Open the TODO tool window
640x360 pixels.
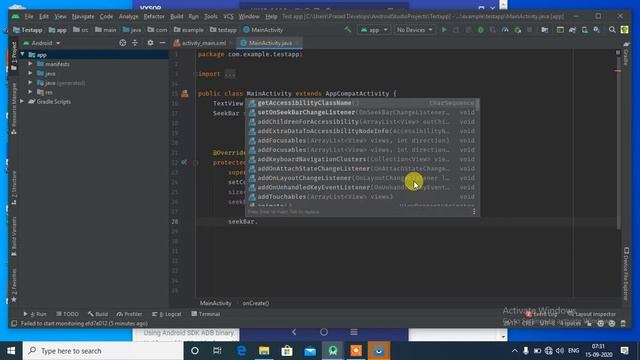(67, 314)
